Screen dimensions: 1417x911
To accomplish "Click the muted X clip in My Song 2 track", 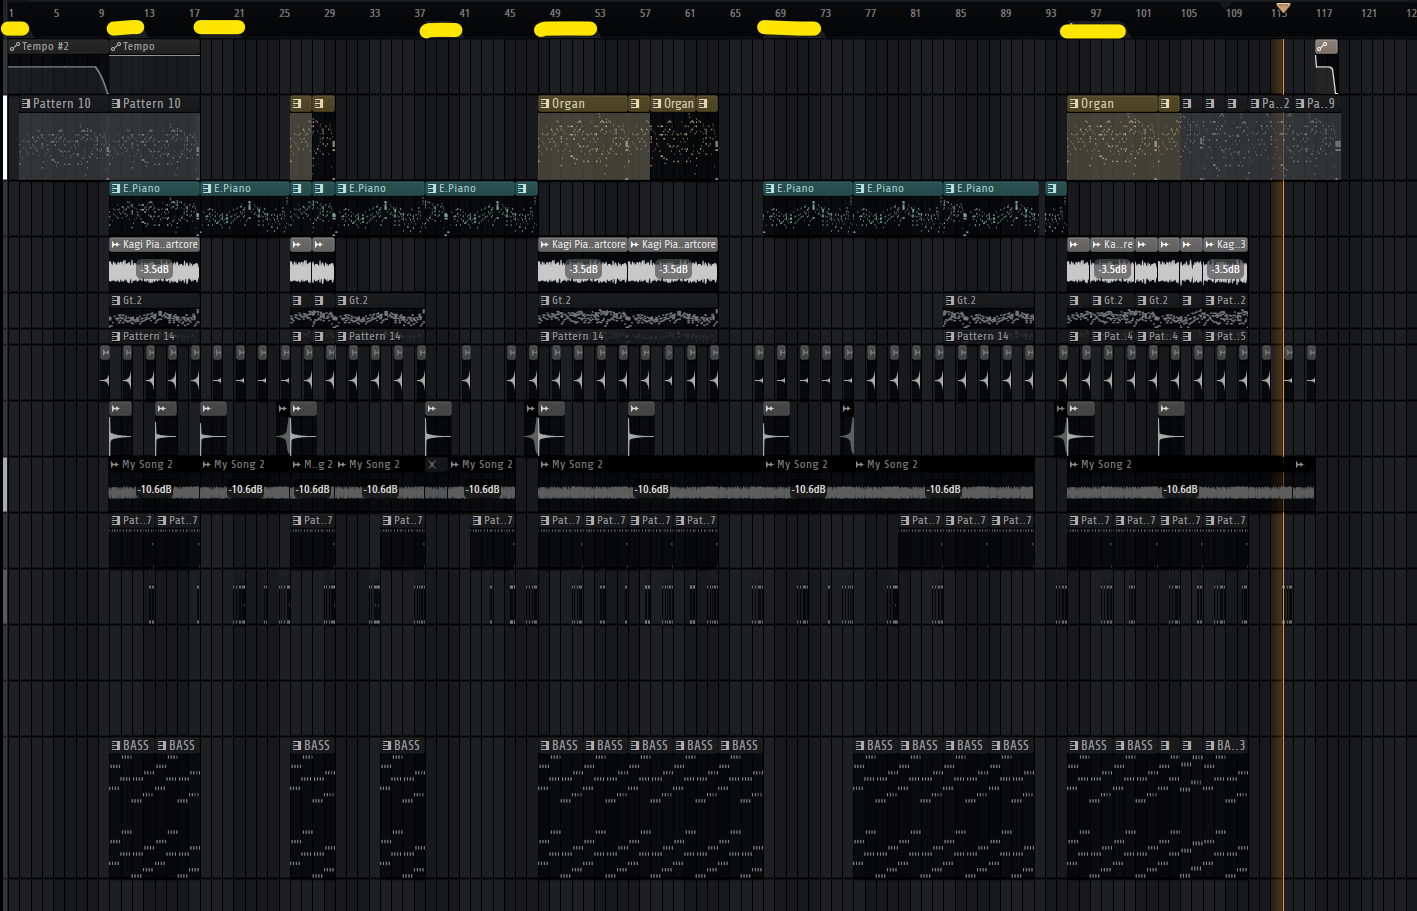I will coord(432,465).
